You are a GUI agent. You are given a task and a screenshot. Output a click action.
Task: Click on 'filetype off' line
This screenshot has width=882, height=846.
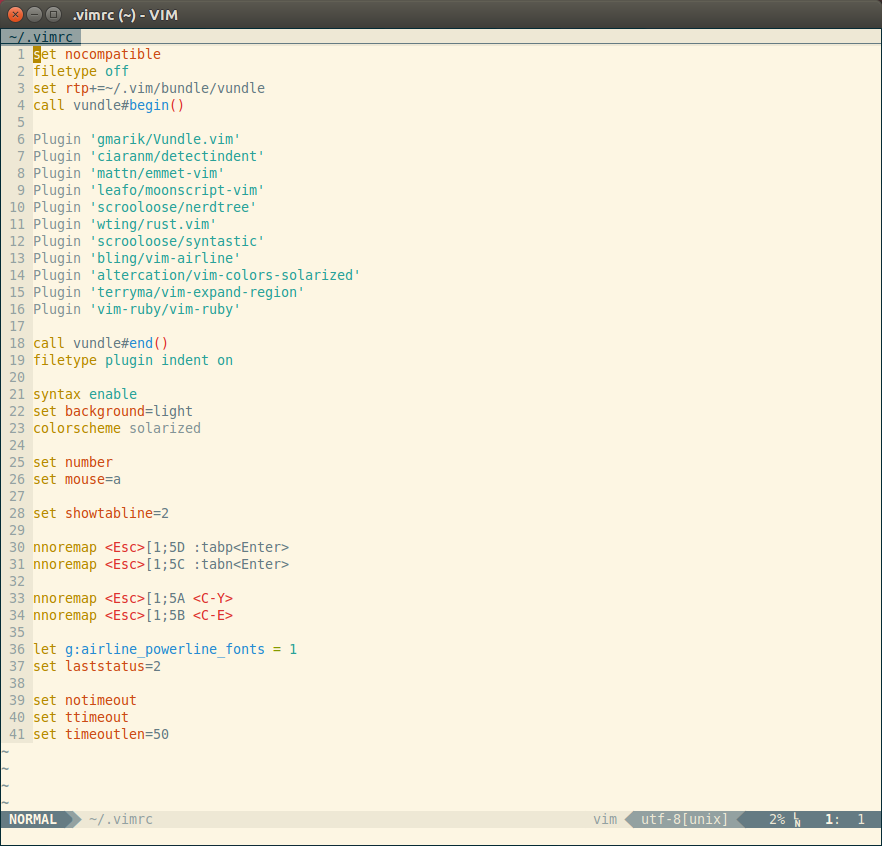coord(80,71)
